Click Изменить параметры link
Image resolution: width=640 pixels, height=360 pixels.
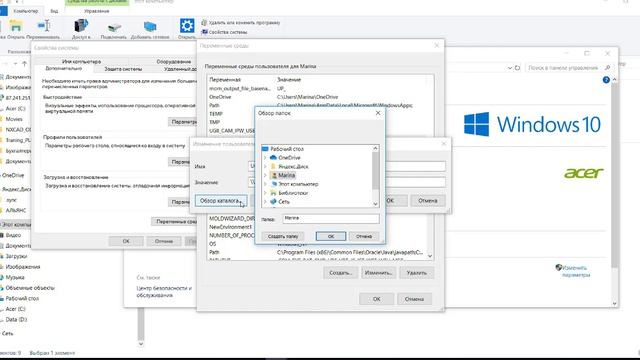576,271
